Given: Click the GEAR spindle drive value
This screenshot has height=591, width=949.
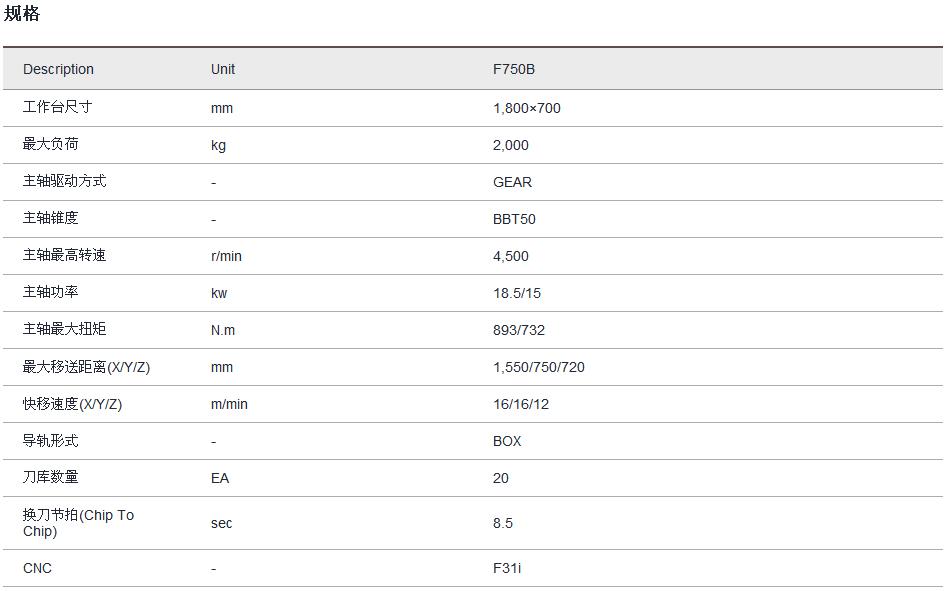Looking at the screenshot, I should (512, 182).
